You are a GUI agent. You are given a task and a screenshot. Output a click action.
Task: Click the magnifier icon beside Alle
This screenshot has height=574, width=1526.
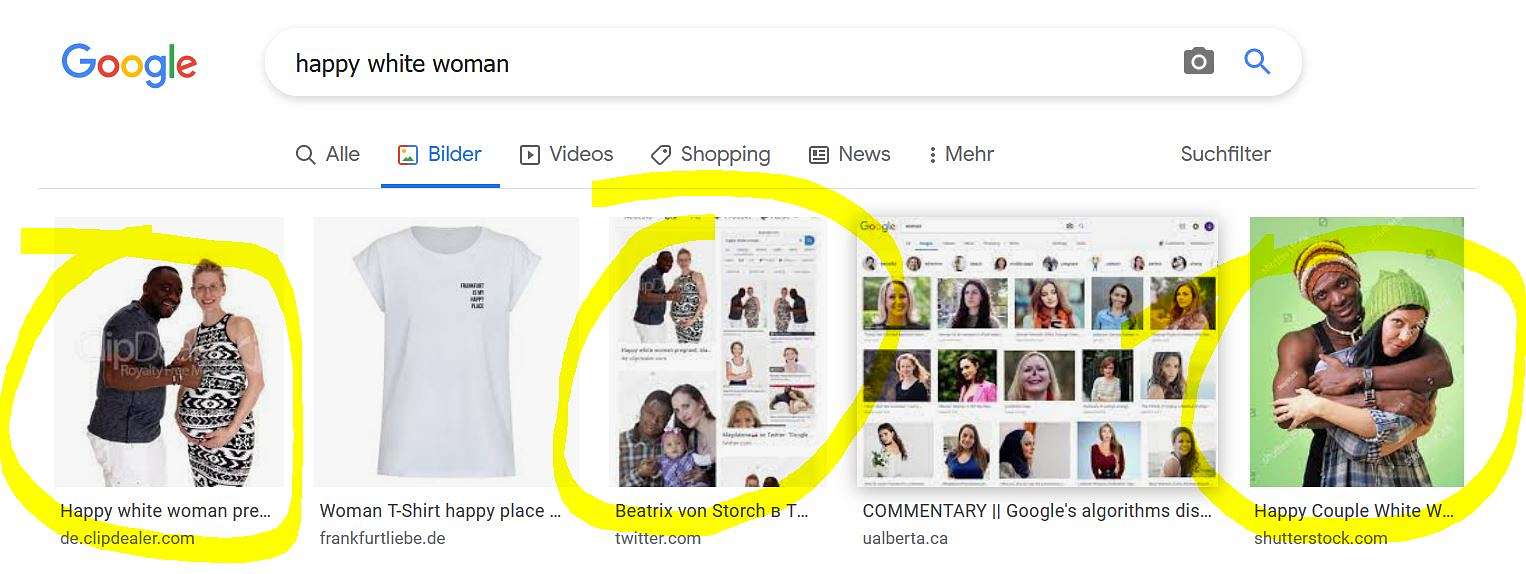tap(305, 155)
